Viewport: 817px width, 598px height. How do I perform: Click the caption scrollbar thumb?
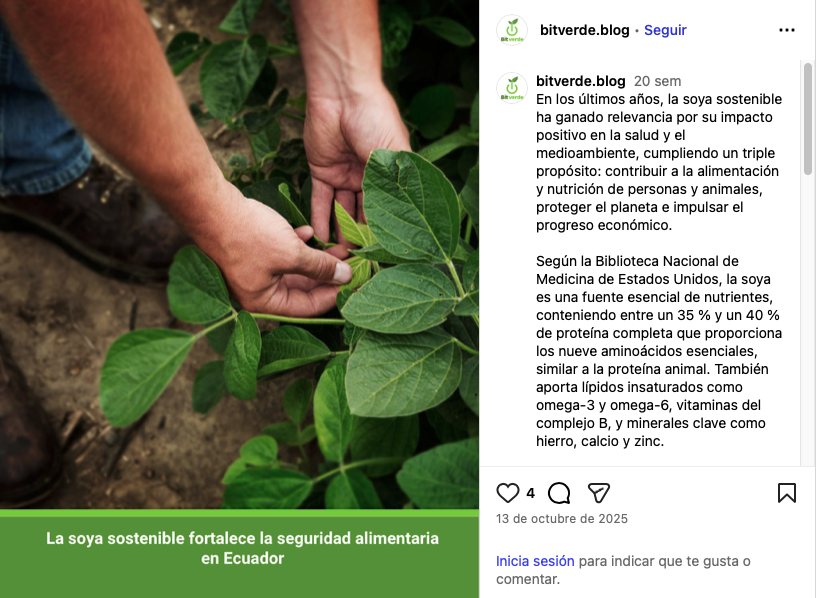808,119
